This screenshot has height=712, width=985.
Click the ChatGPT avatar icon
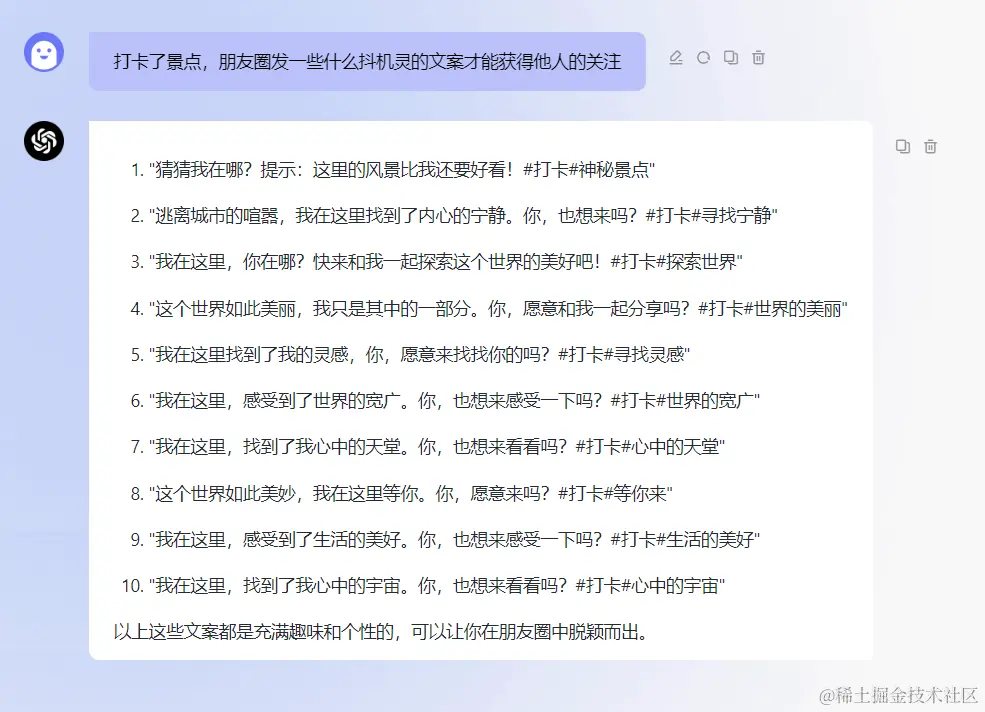pos(42,141)
